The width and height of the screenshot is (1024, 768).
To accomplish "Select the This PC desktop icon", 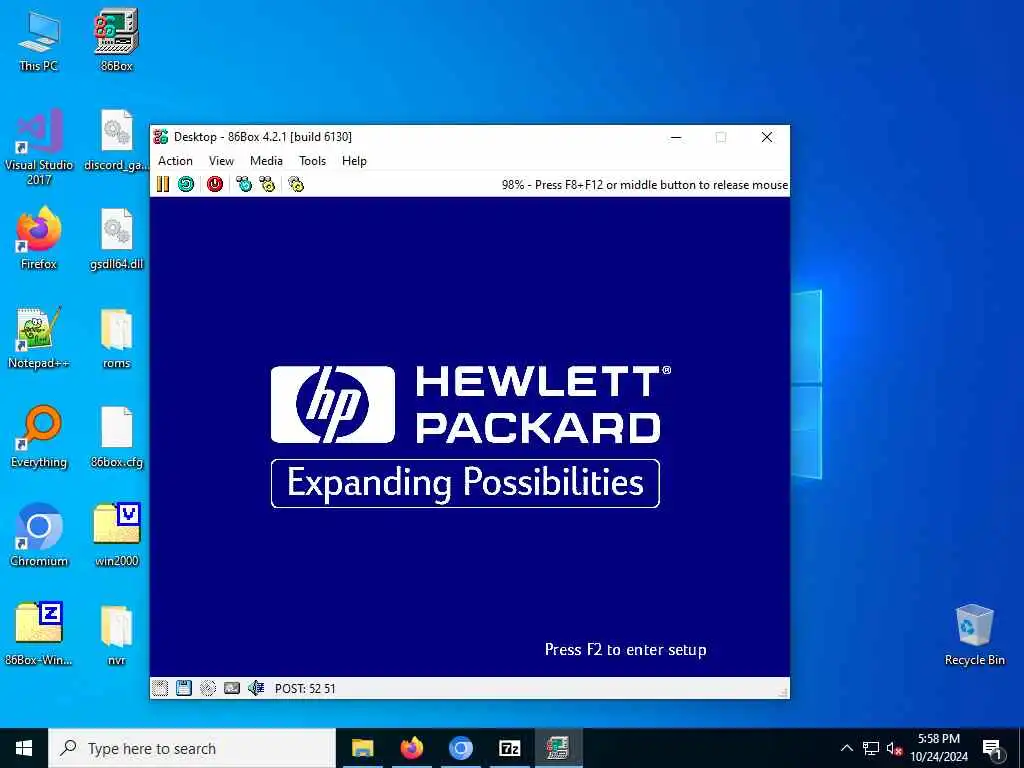I will pos(39,40).
